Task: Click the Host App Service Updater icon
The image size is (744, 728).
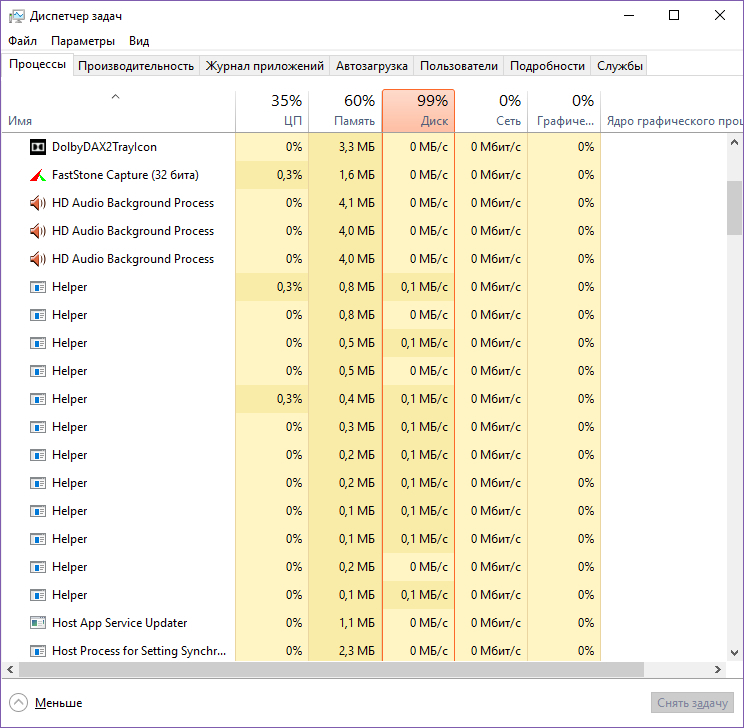Action: tap(38, 623)
